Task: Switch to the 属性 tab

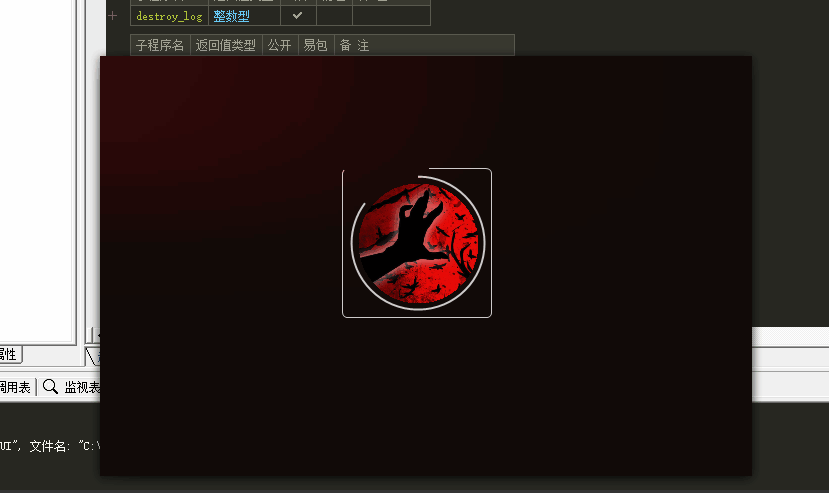Action: click(8, 354)
